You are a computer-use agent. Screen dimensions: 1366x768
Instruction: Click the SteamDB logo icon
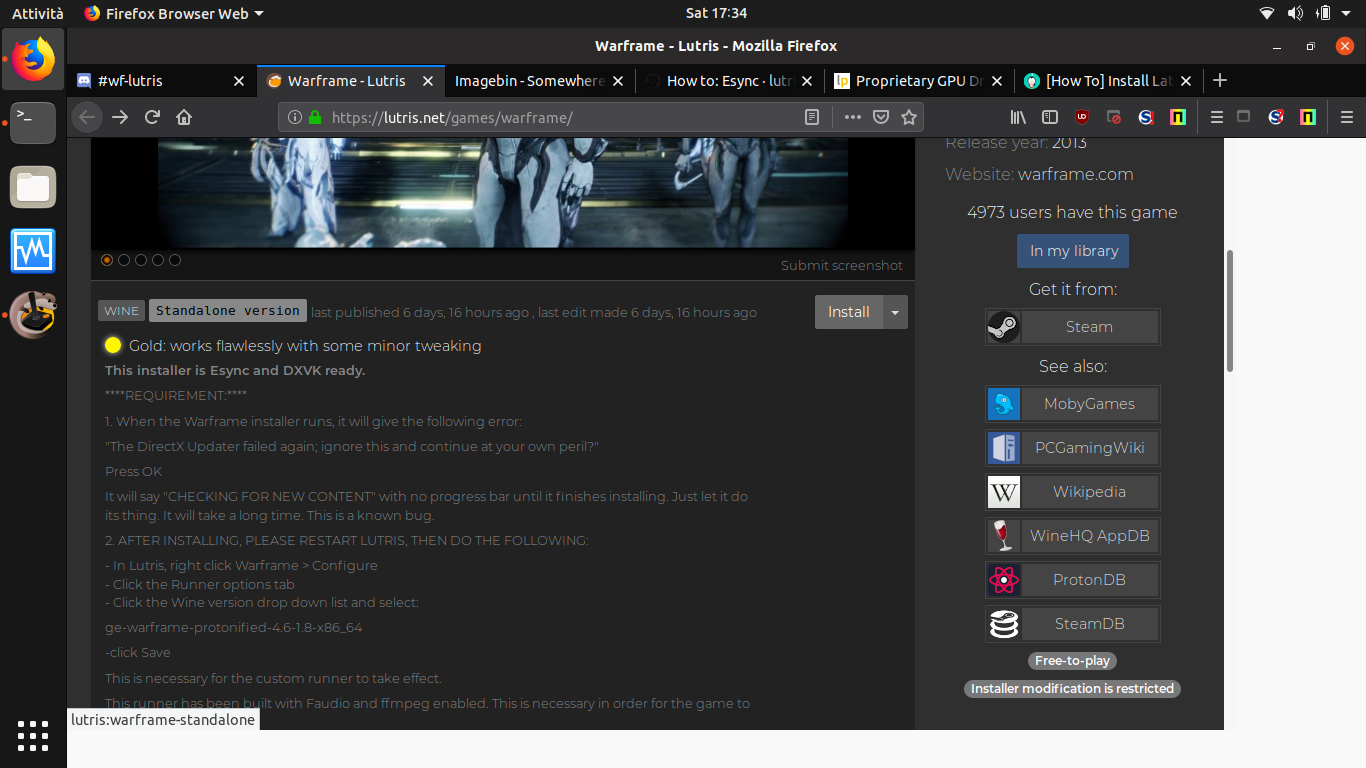coord(1004,624)
